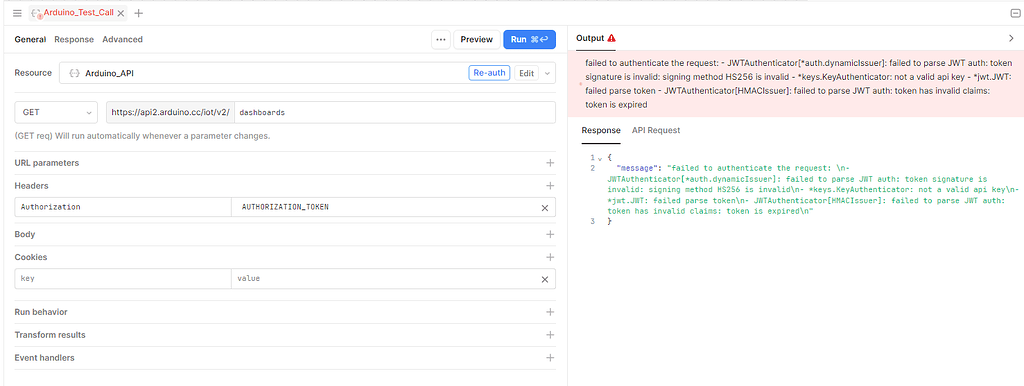Viewport: 1024px width, 386px height.
Task: Click the Authorization header key field
Action: (x=123, y=207)
